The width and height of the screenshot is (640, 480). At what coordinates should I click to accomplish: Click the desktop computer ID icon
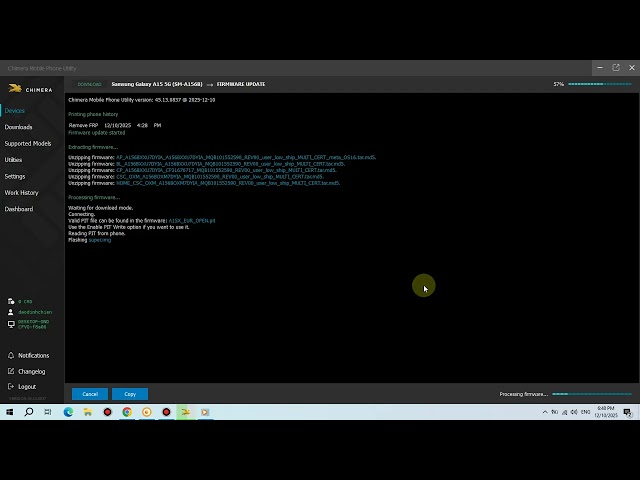(x=11, y=324)
